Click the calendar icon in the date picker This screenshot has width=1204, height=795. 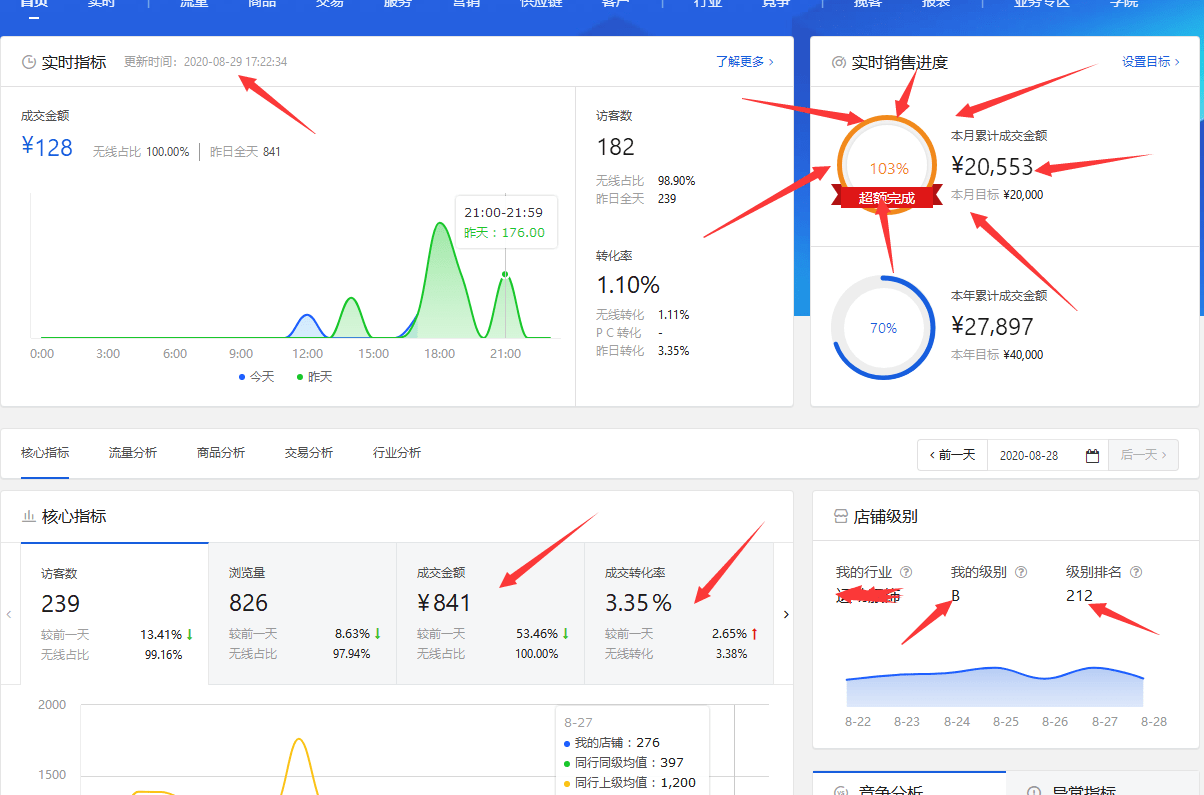1092,455
